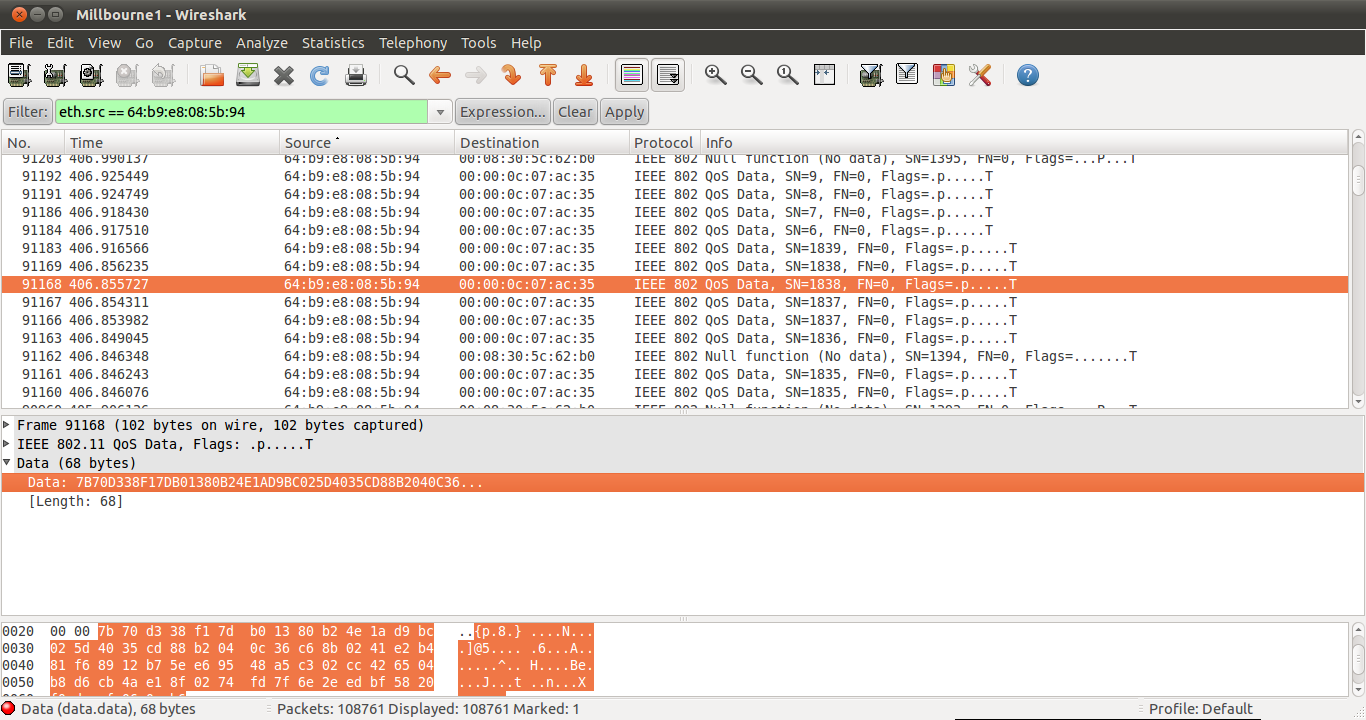Start a new live capture
Viewport: 1366px width, 720px height.
[x=91, y=75]
